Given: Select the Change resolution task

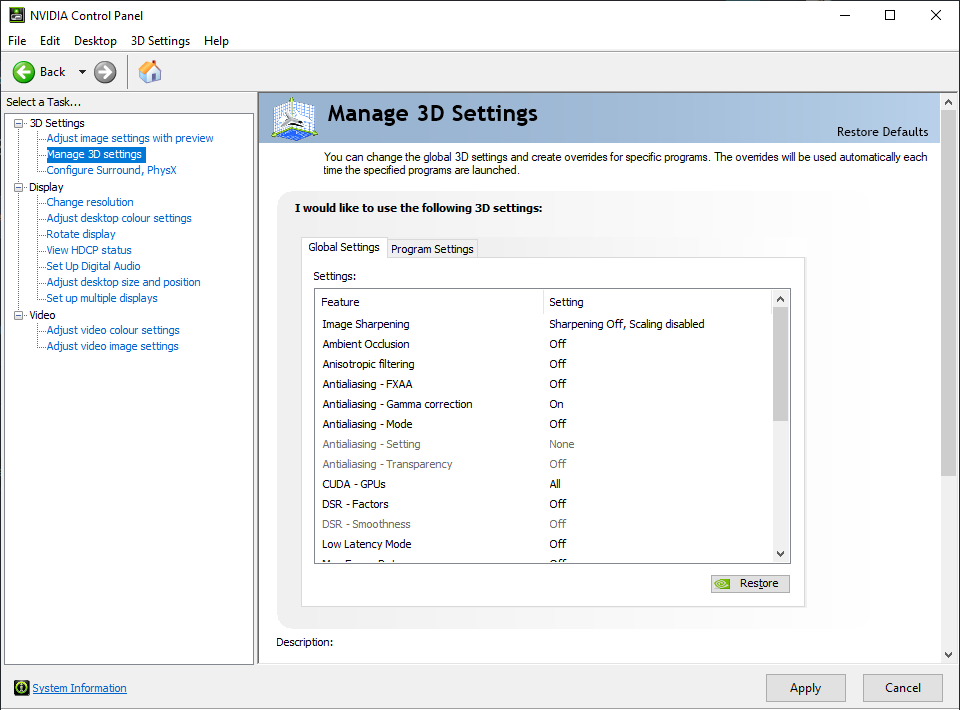Looking at the screenshot, I should coord(90,202).
